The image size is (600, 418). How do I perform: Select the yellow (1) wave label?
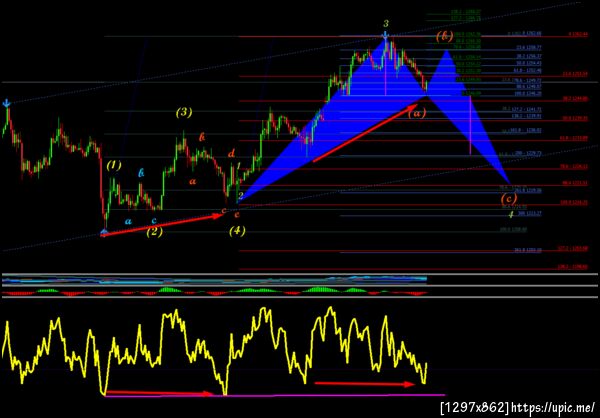114,165
